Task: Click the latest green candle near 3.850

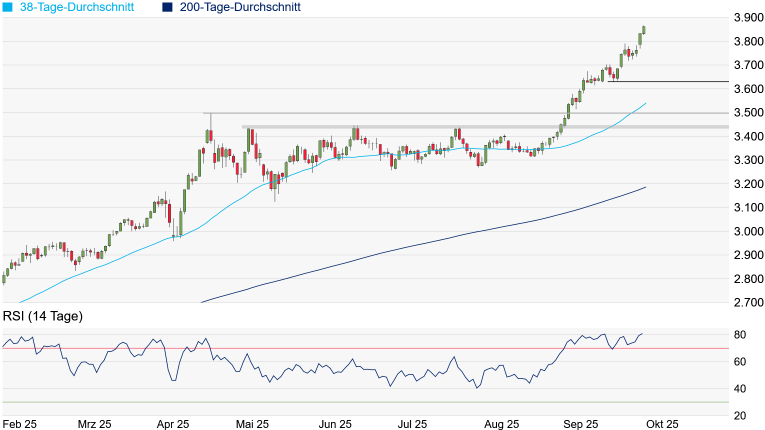Action: (x=644, y=30)
